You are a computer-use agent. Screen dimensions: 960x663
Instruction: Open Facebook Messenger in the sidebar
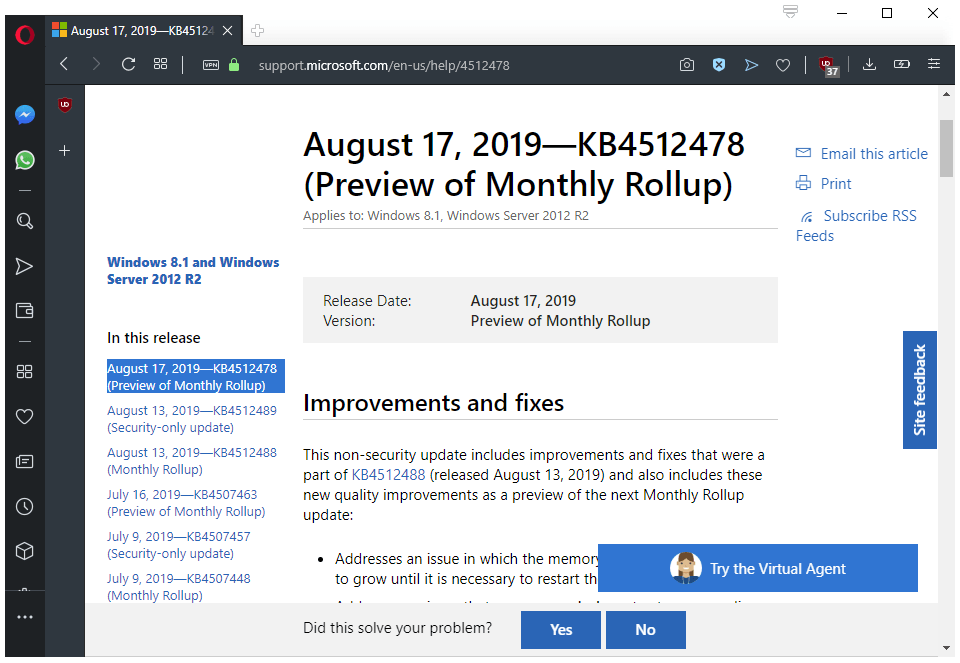coord(24,114)
